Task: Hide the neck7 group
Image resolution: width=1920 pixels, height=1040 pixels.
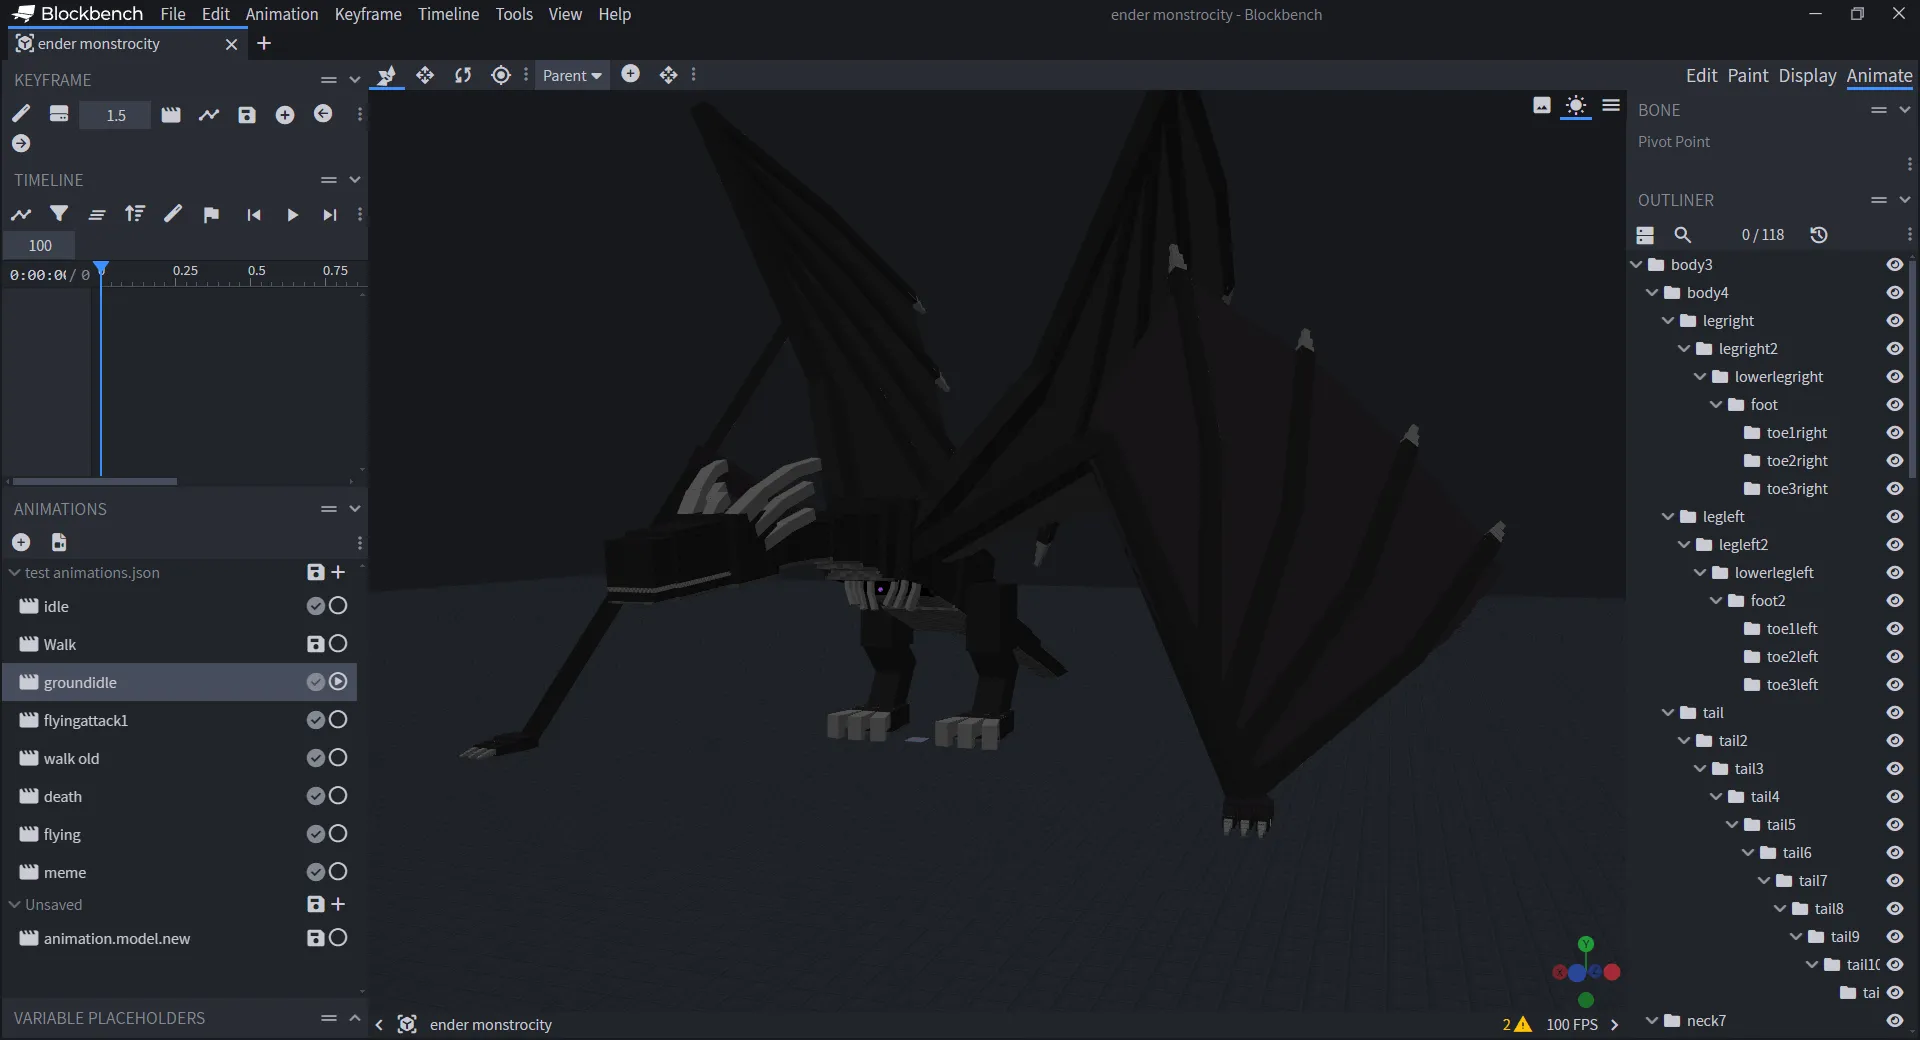Action: click(x=1894, y=1021)
